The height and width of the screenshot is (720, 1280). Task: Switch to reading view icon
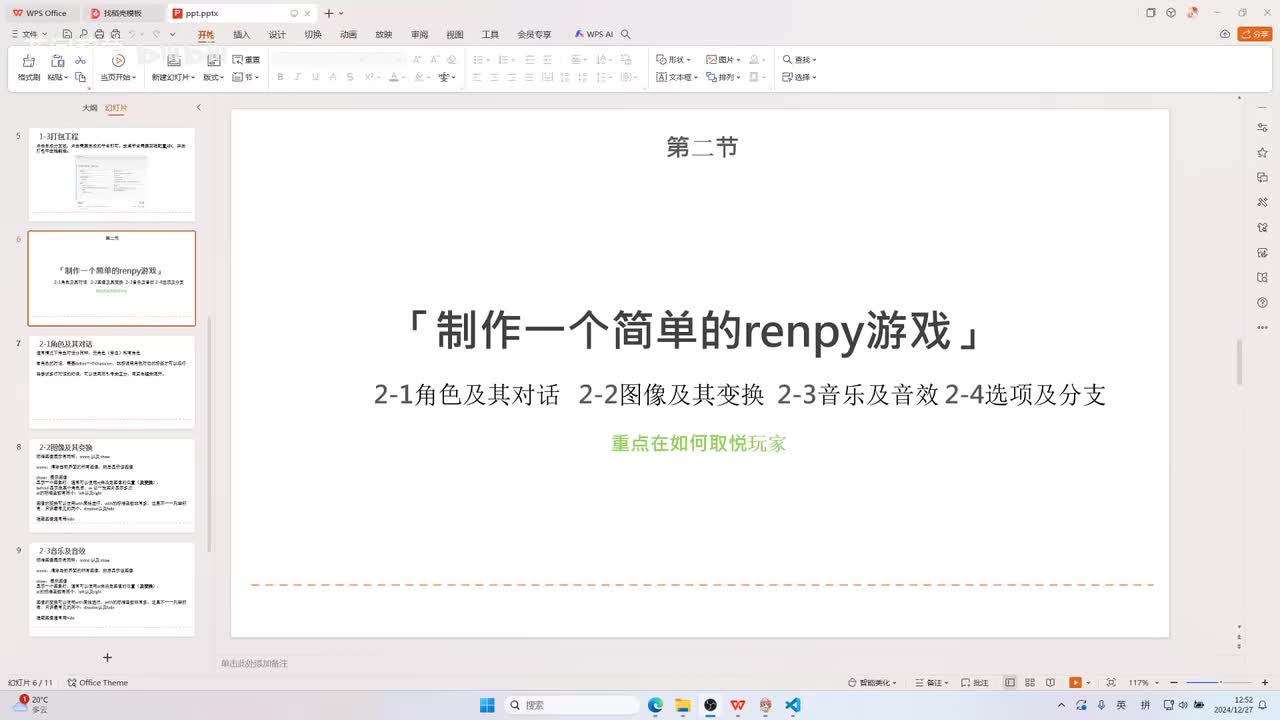(1050, 682)
